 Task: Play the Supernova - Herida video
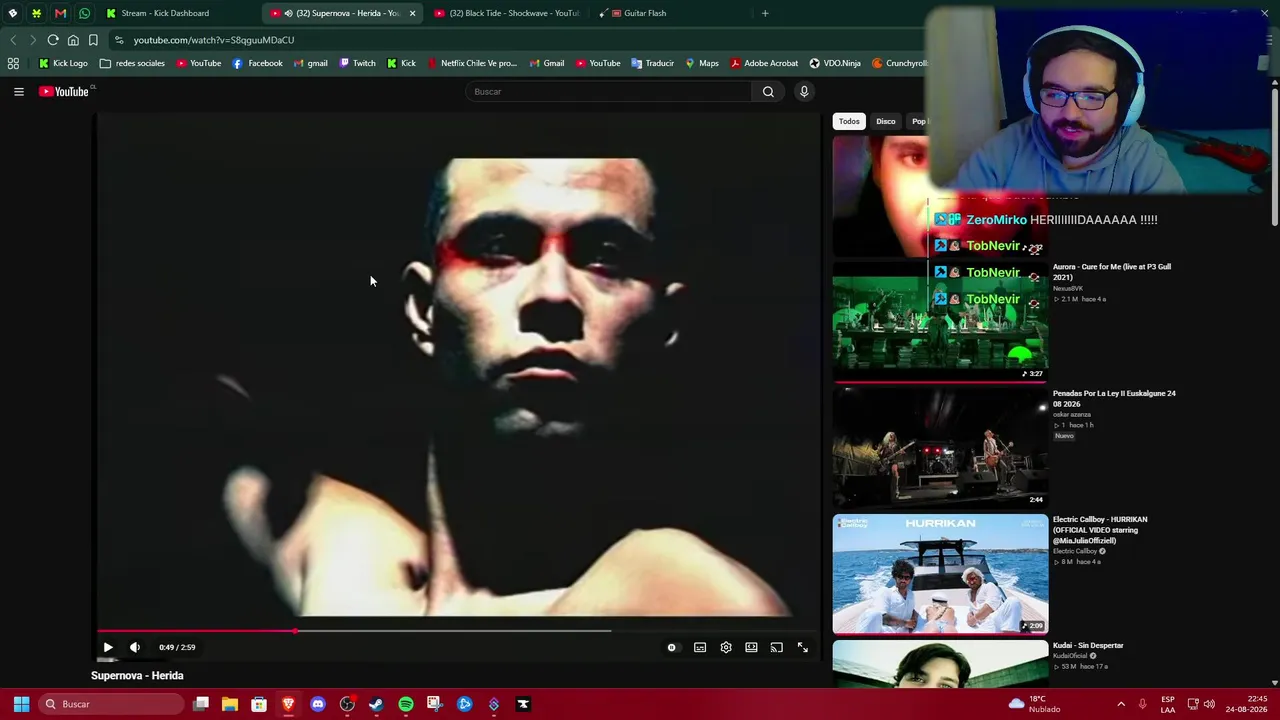pyautogui.click(x=108, y=647)
